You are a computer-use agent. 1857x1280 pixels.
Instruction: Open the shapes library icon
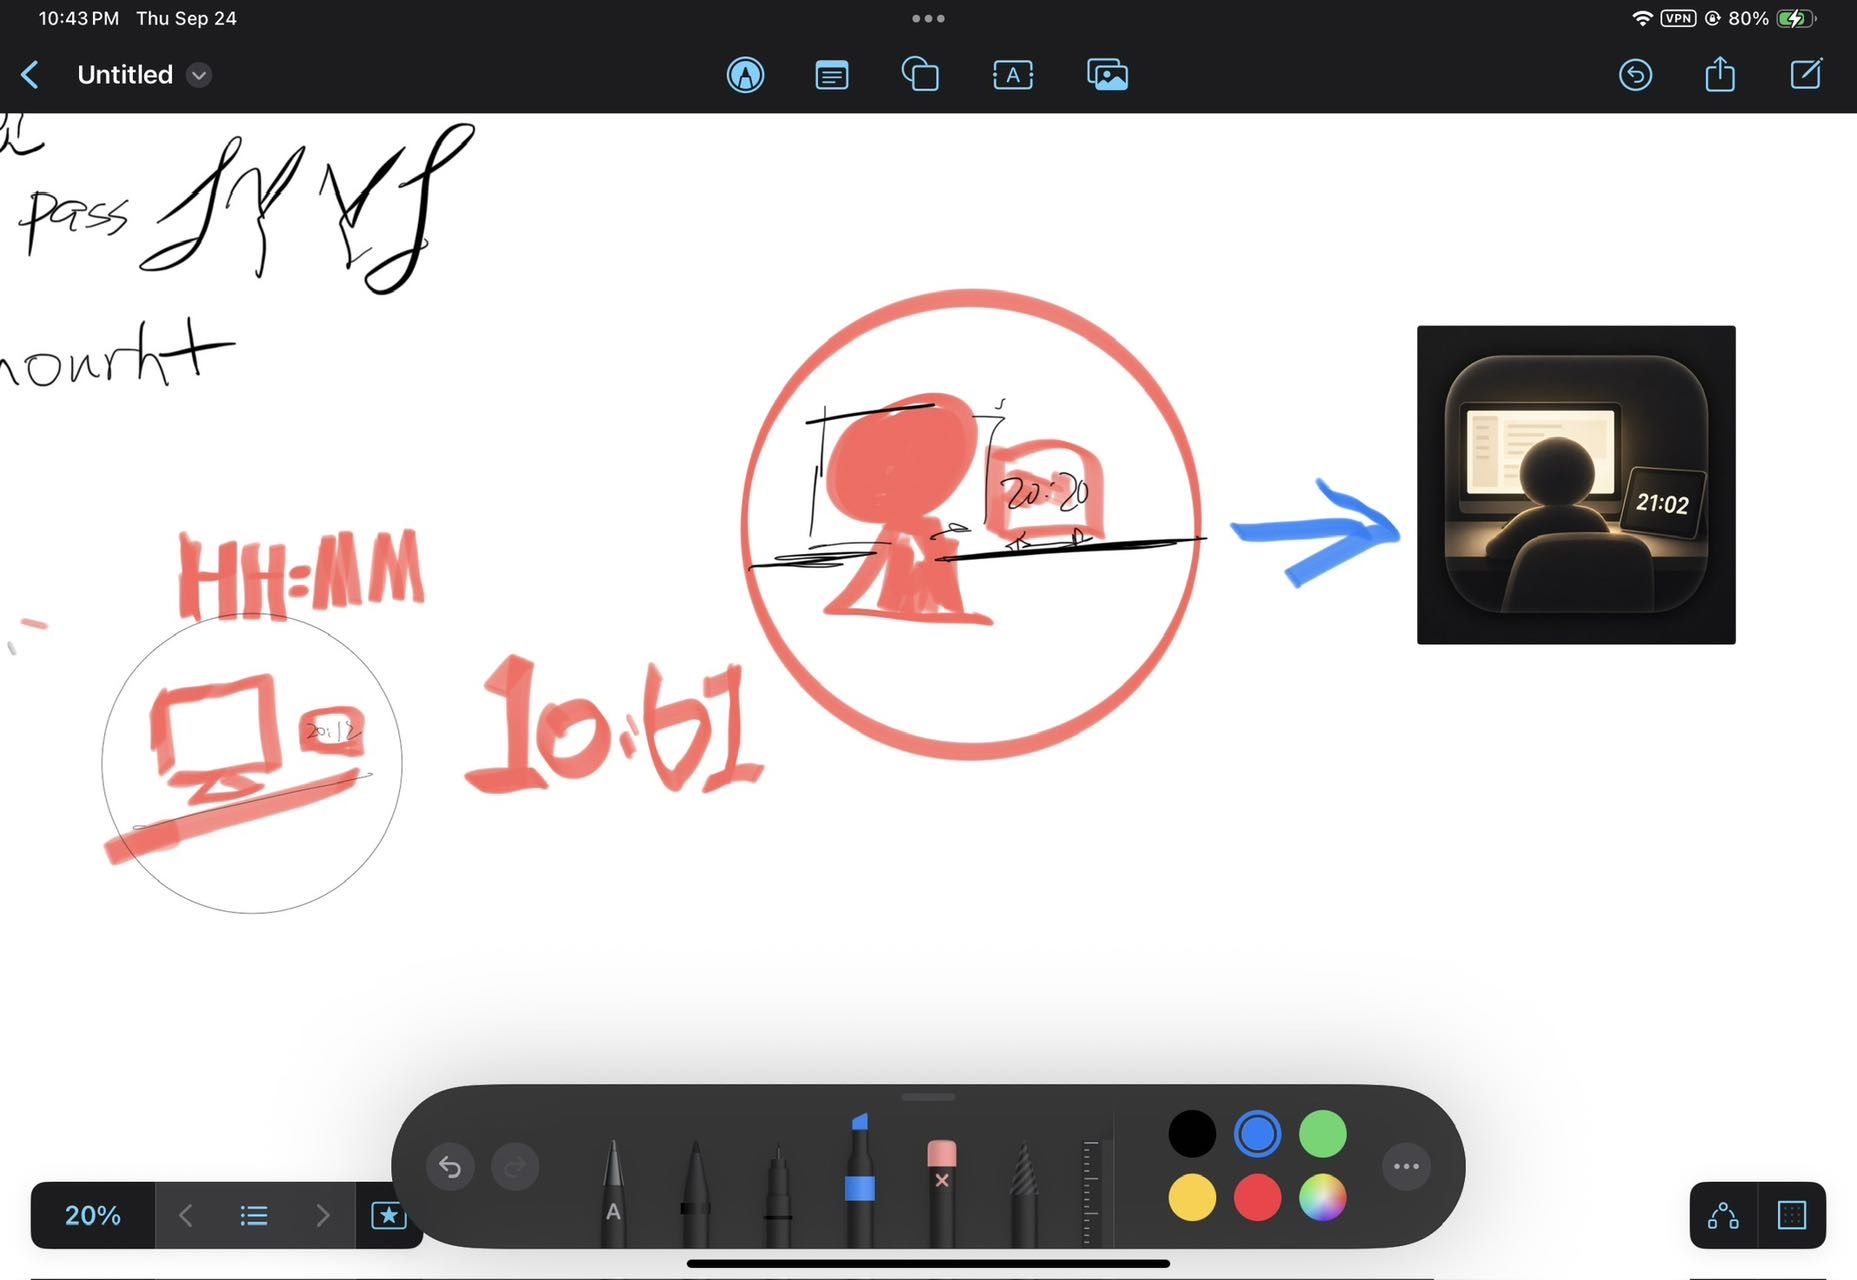click(x=920, y=75)
